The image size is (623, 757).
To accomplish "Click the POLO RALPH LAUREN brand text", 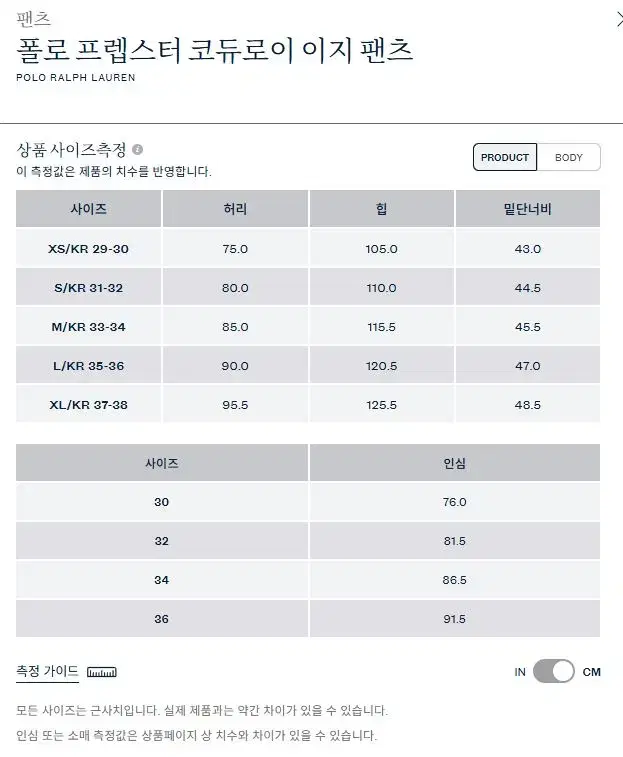I will point(76,77).
